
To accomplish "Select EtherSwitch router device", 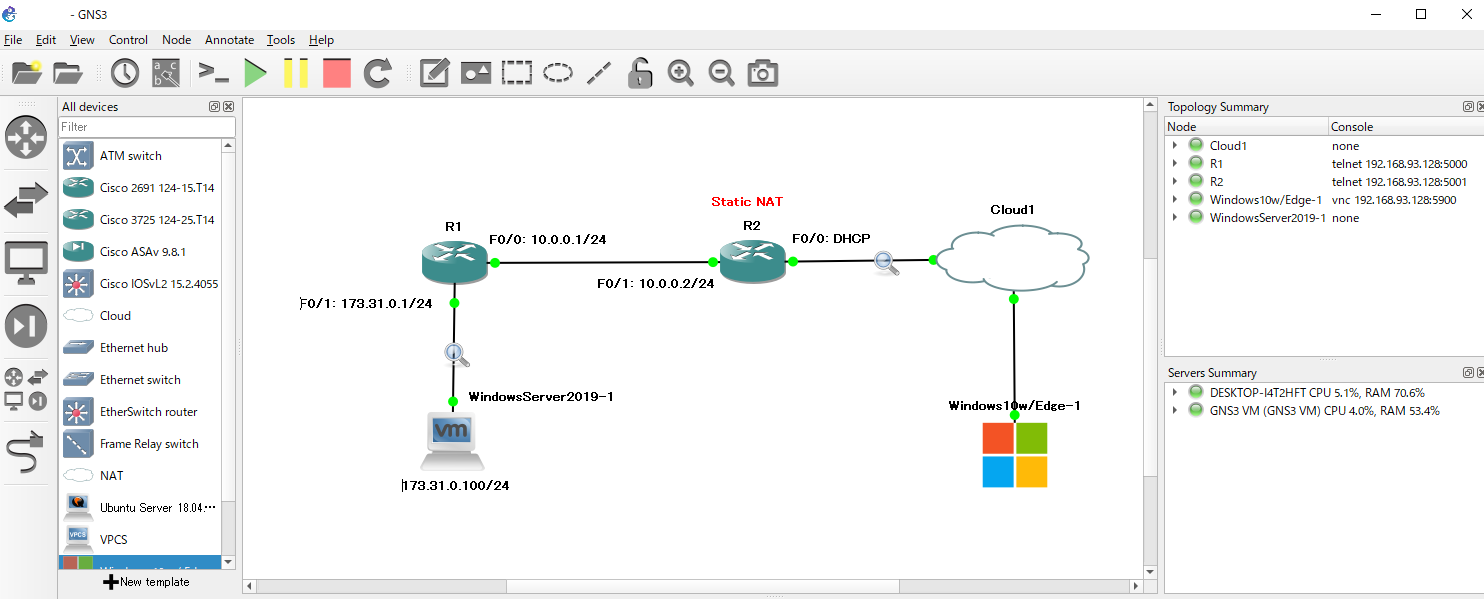I will coord(140,412).
